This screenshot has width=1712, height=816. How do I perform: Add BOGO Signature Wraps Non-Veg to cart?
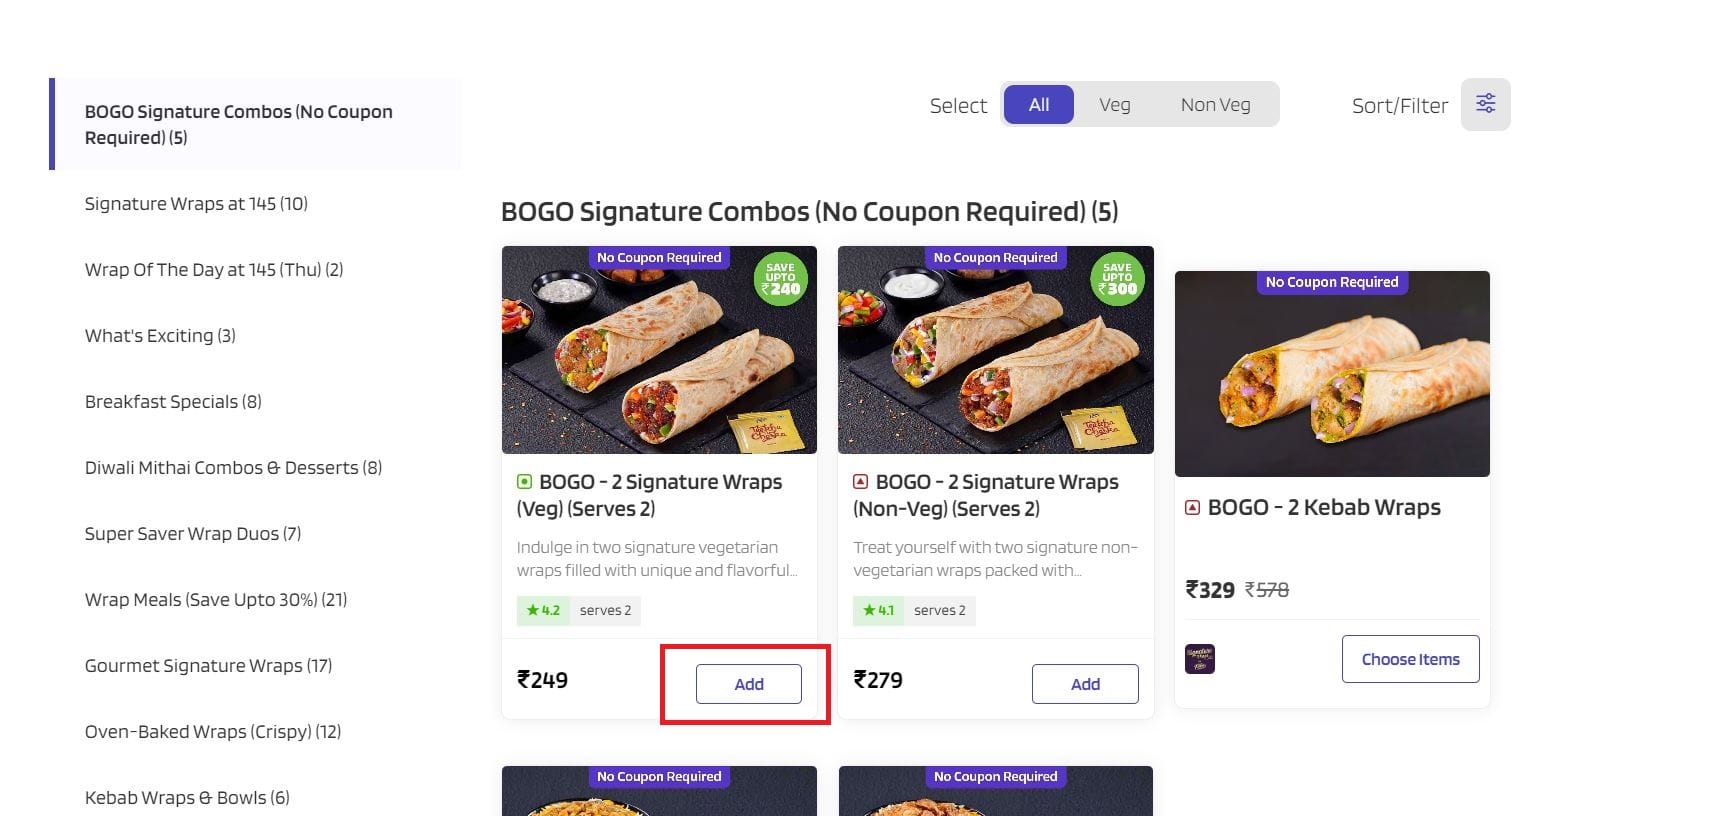coord(1085,684)
